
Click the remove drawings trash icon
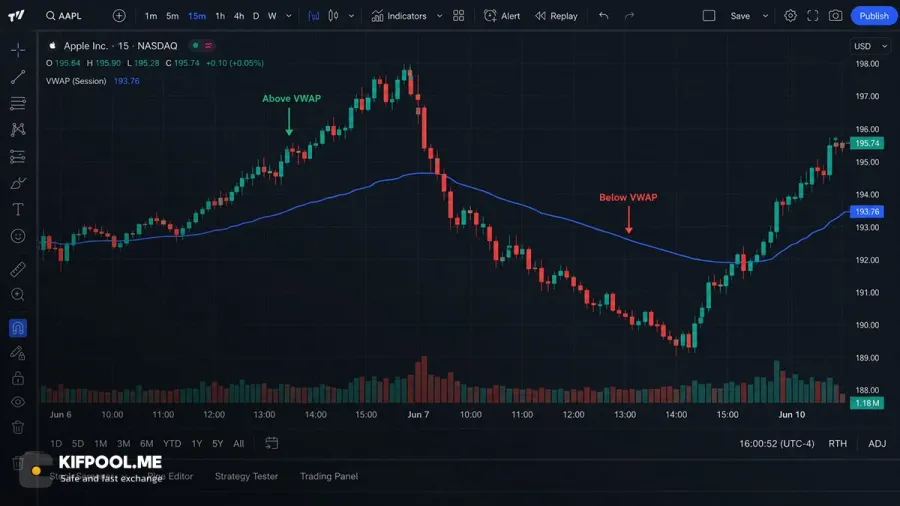[x=18, y=427]
